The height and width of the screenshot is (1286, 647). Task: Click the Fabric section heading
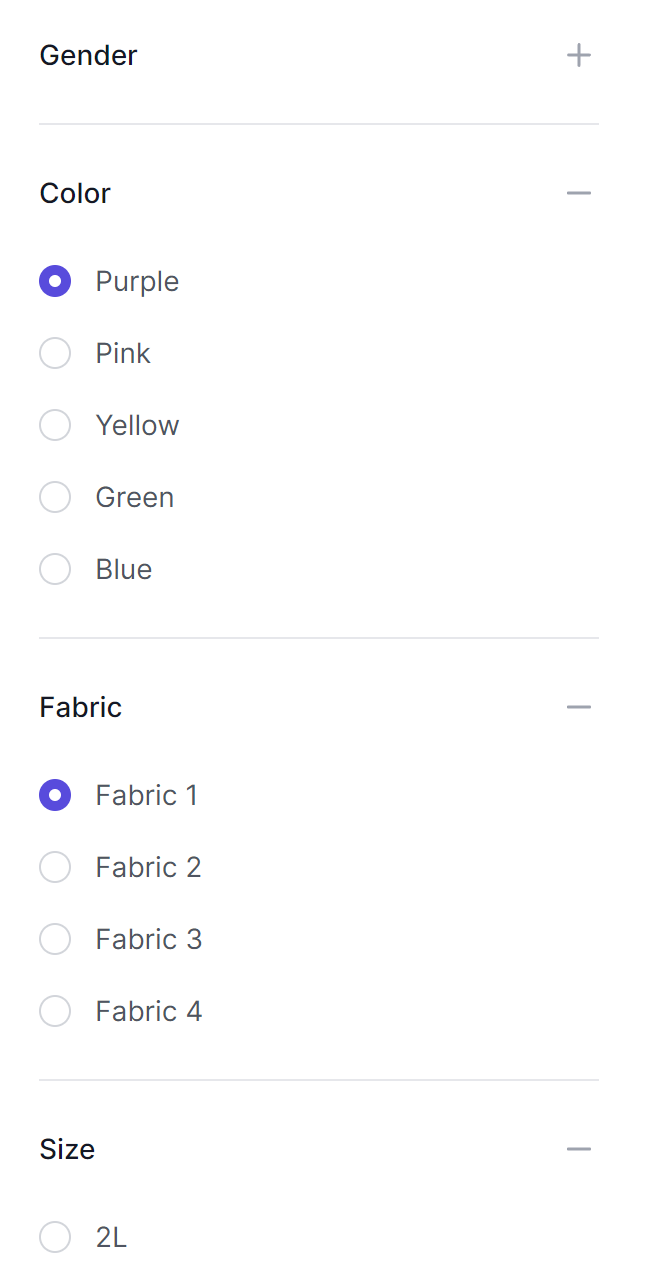80,707
